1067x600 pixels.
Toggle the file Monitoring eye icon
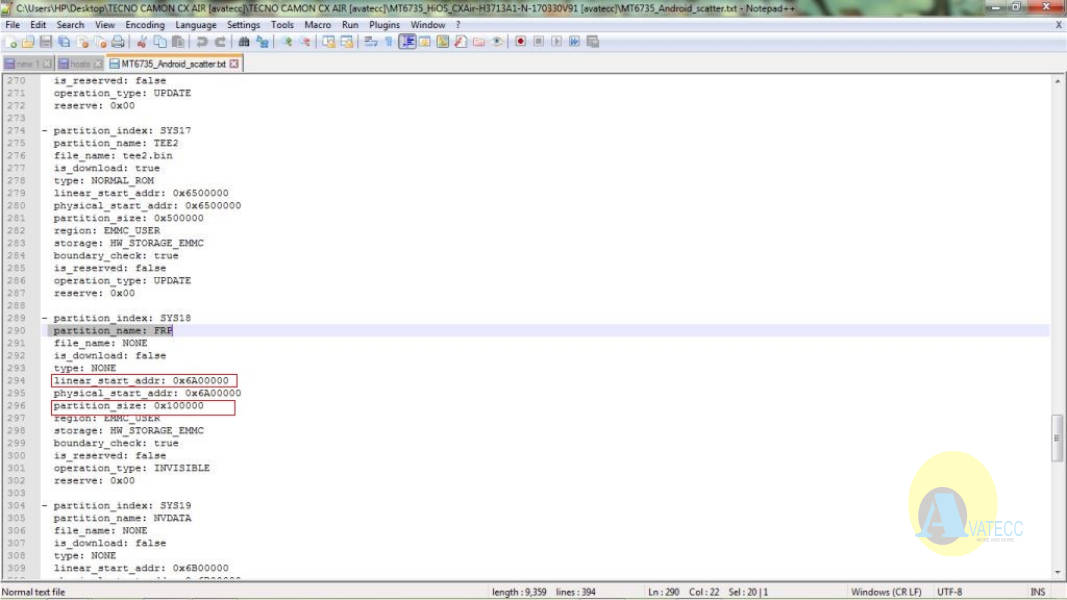(x=497, y=42)
